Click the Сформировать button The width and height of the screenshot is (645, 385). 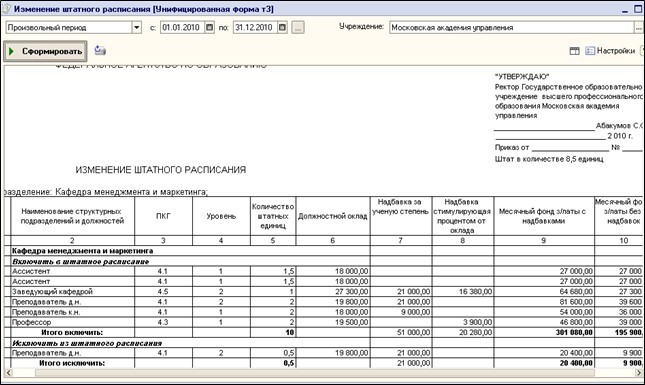click(x=45, y=51)
